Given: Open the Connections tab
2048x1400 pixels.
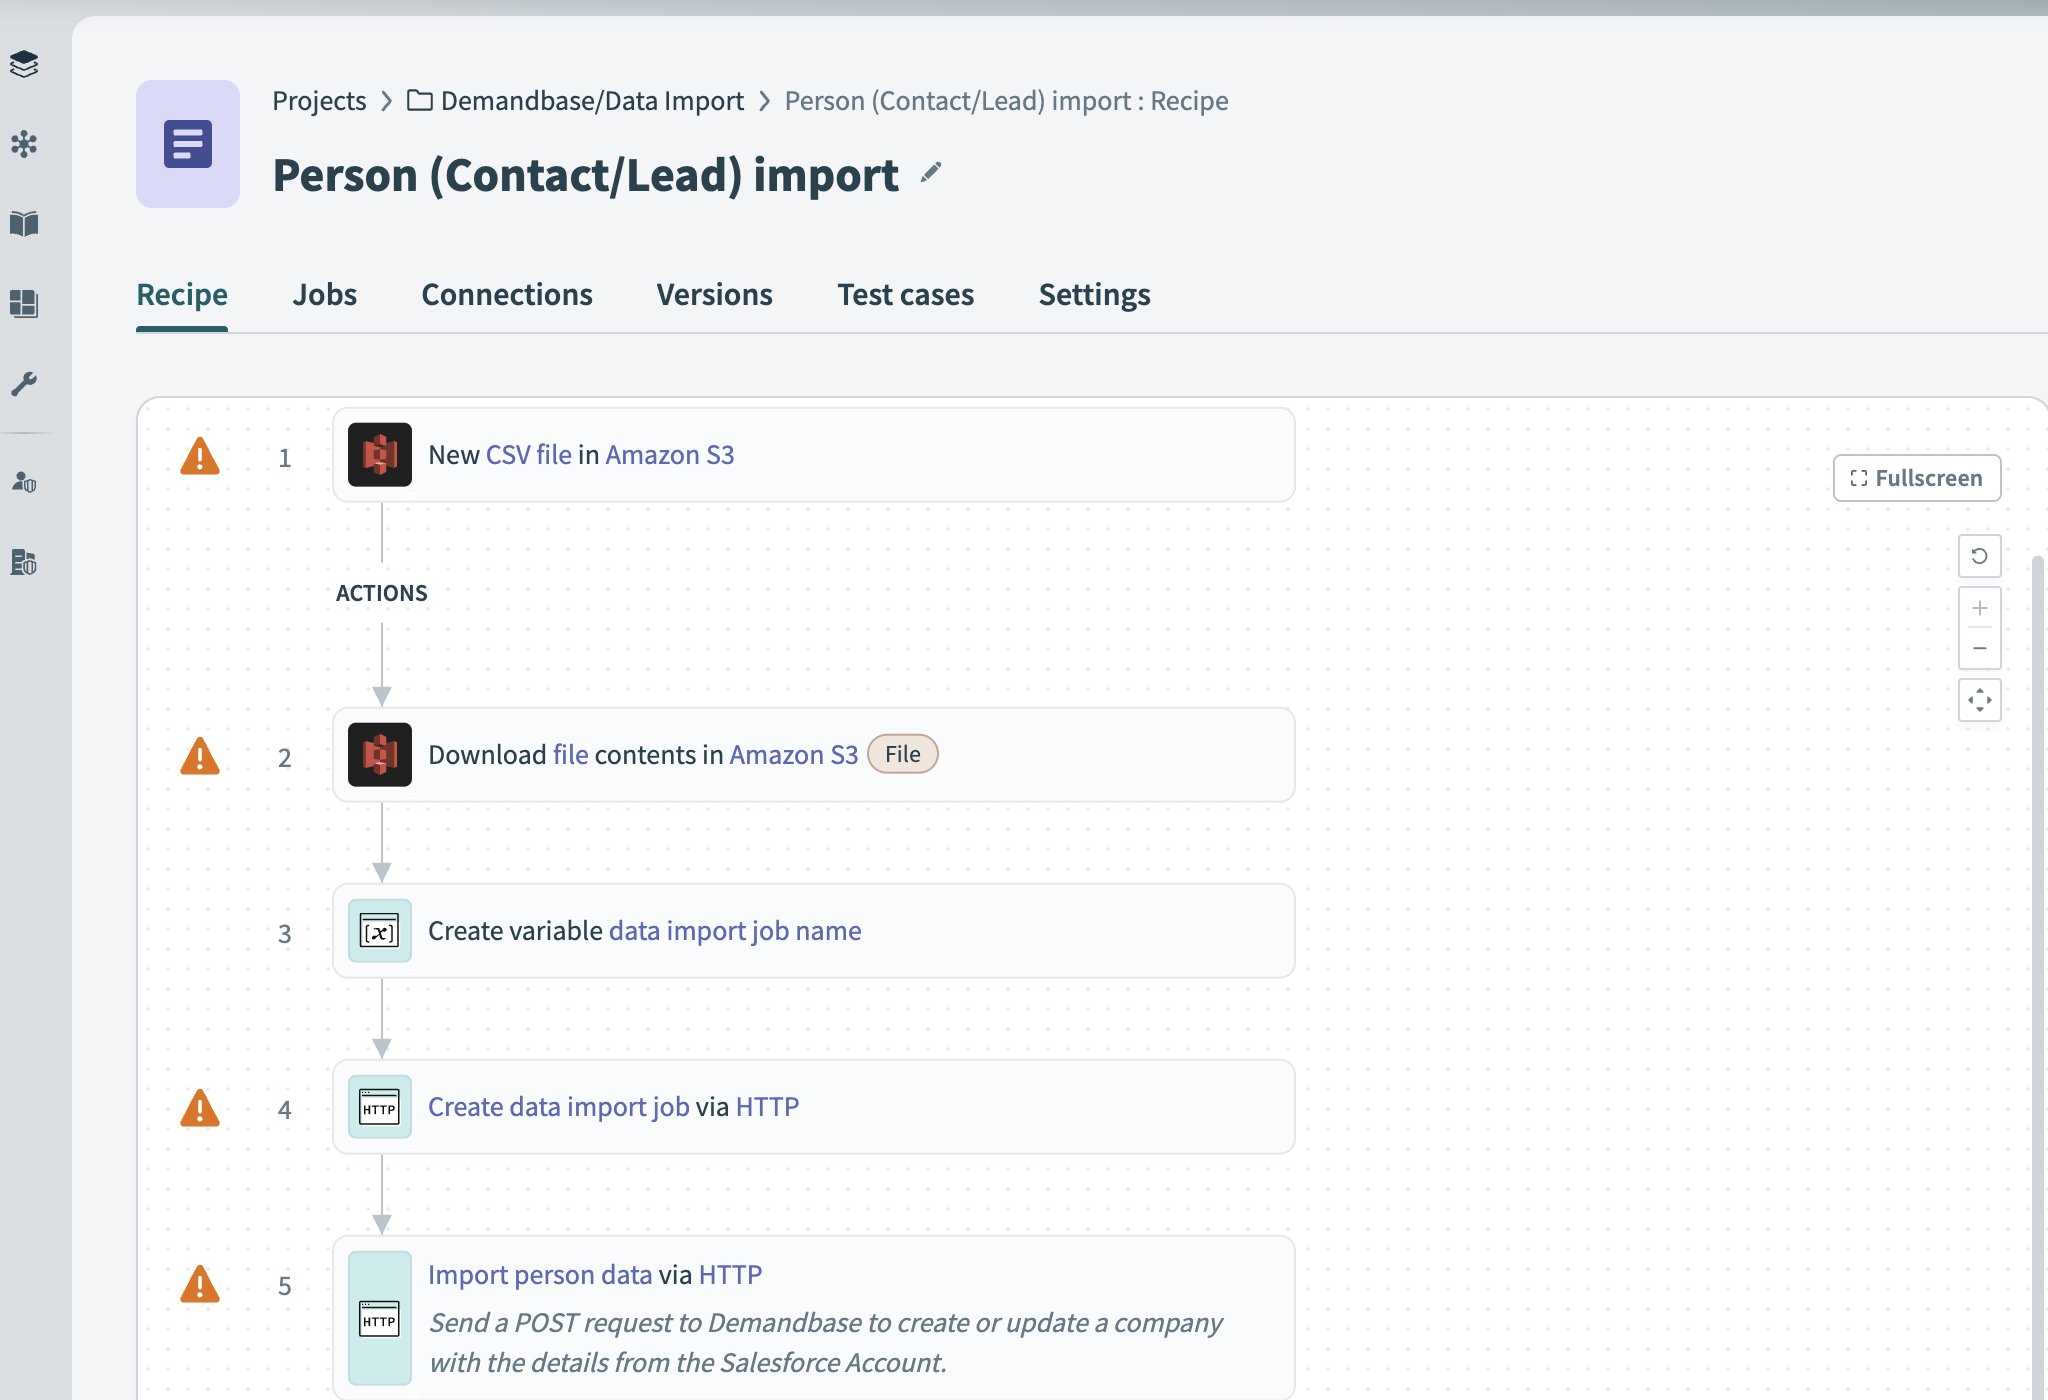Looking at the screenshot, I should click(x=507, y=295).
